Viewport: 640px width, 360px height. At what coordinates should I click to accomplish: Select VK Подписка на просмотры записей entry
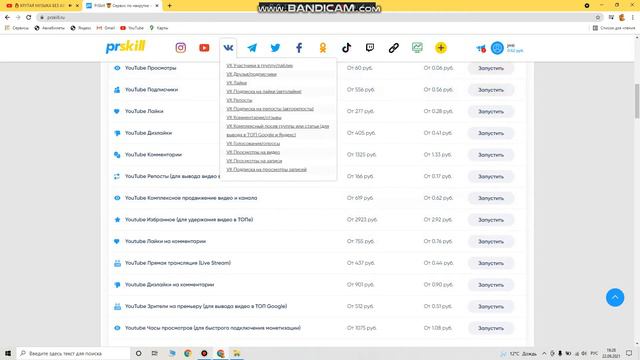coord(267,169)
